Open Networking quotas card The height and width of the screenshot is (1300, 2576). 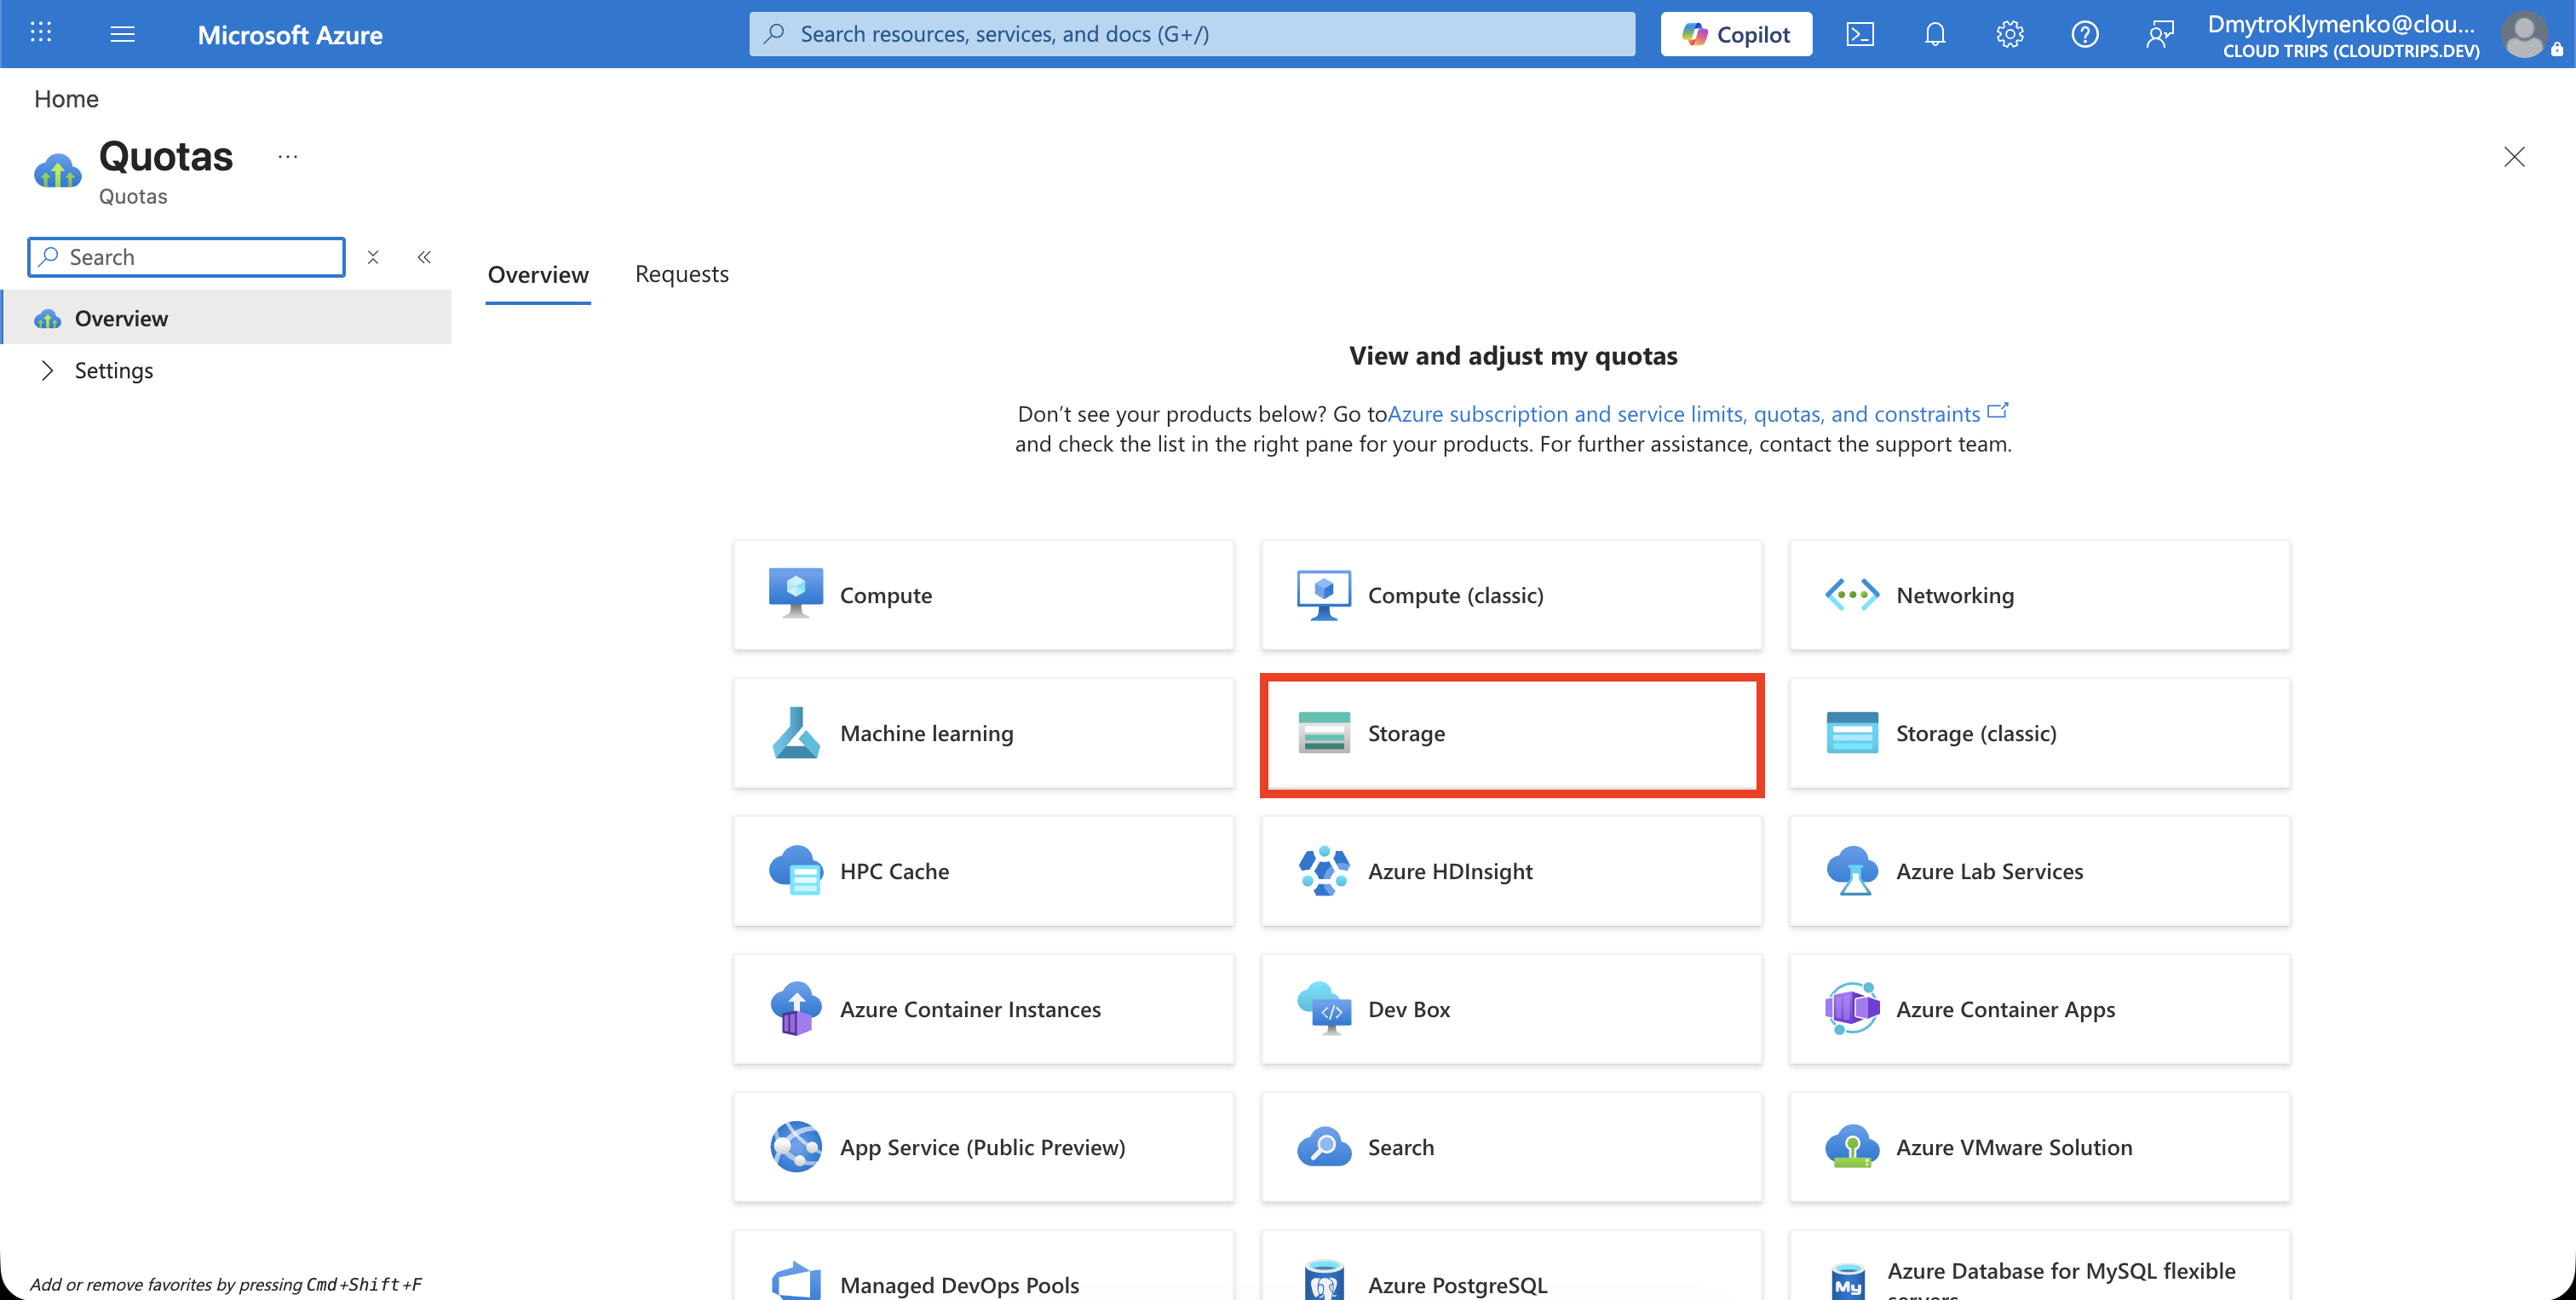click(x=2039, y=595)
